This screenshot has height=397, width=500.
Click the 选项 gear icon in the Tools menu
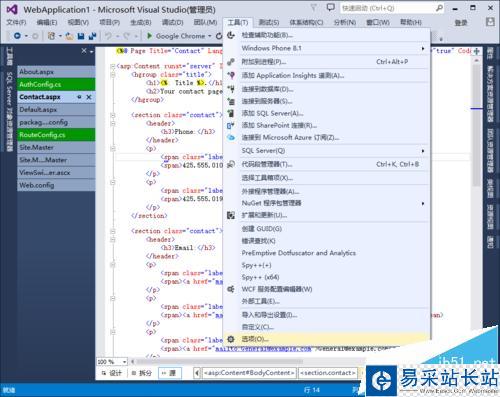231,339
